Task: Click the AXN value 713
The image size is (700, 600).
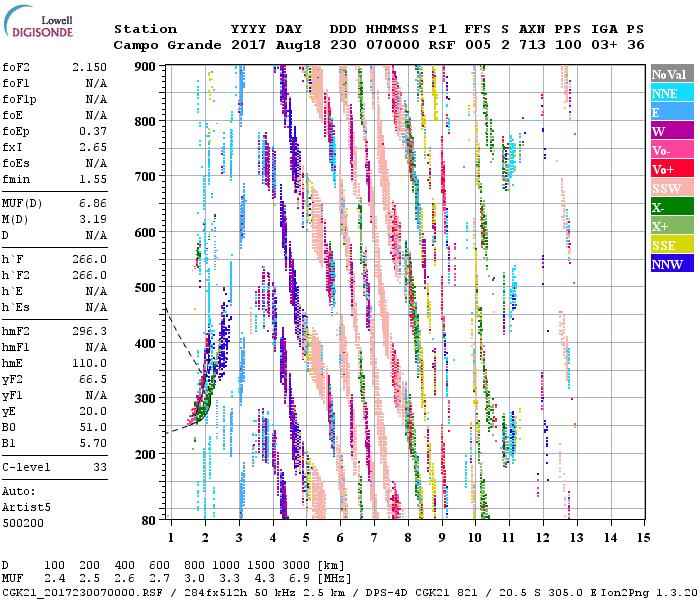Action: pyautogui.click(x=532, y=45)
